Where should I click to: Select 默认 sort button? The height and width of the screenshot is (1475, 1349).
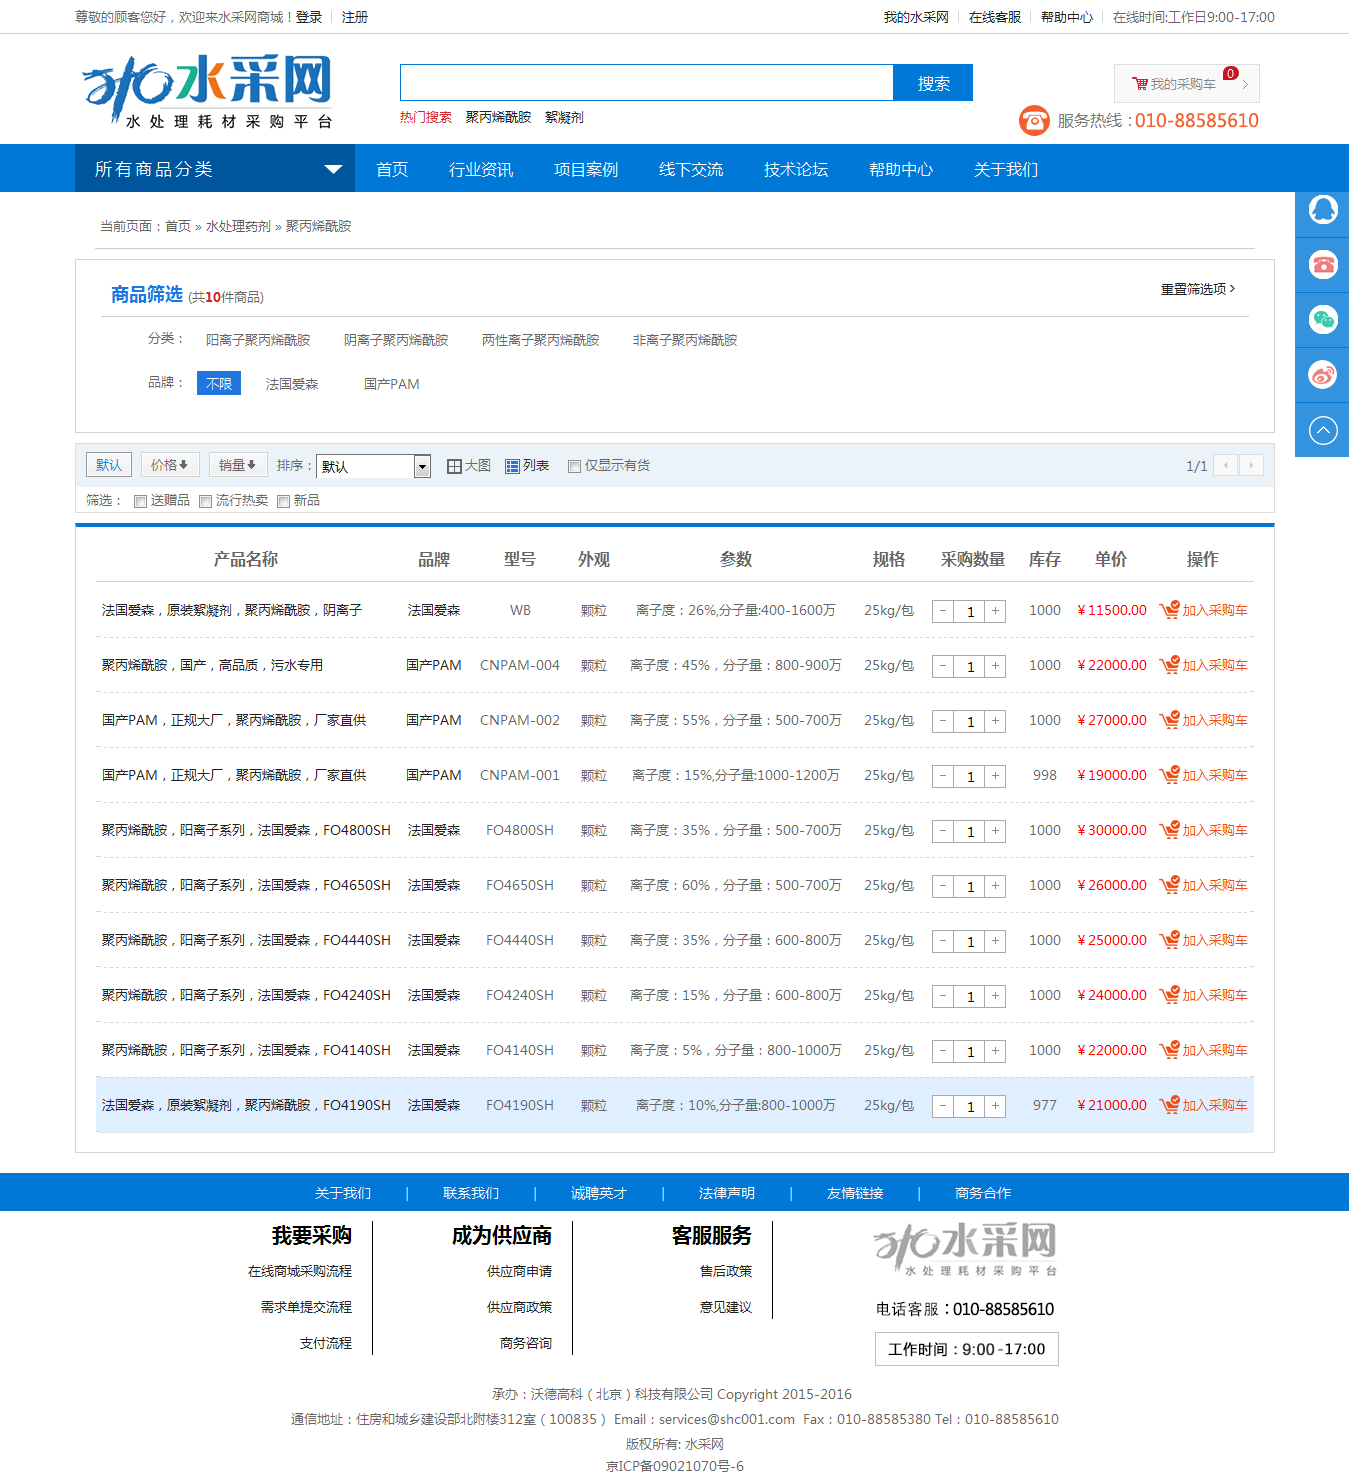[x=109, y=465]
